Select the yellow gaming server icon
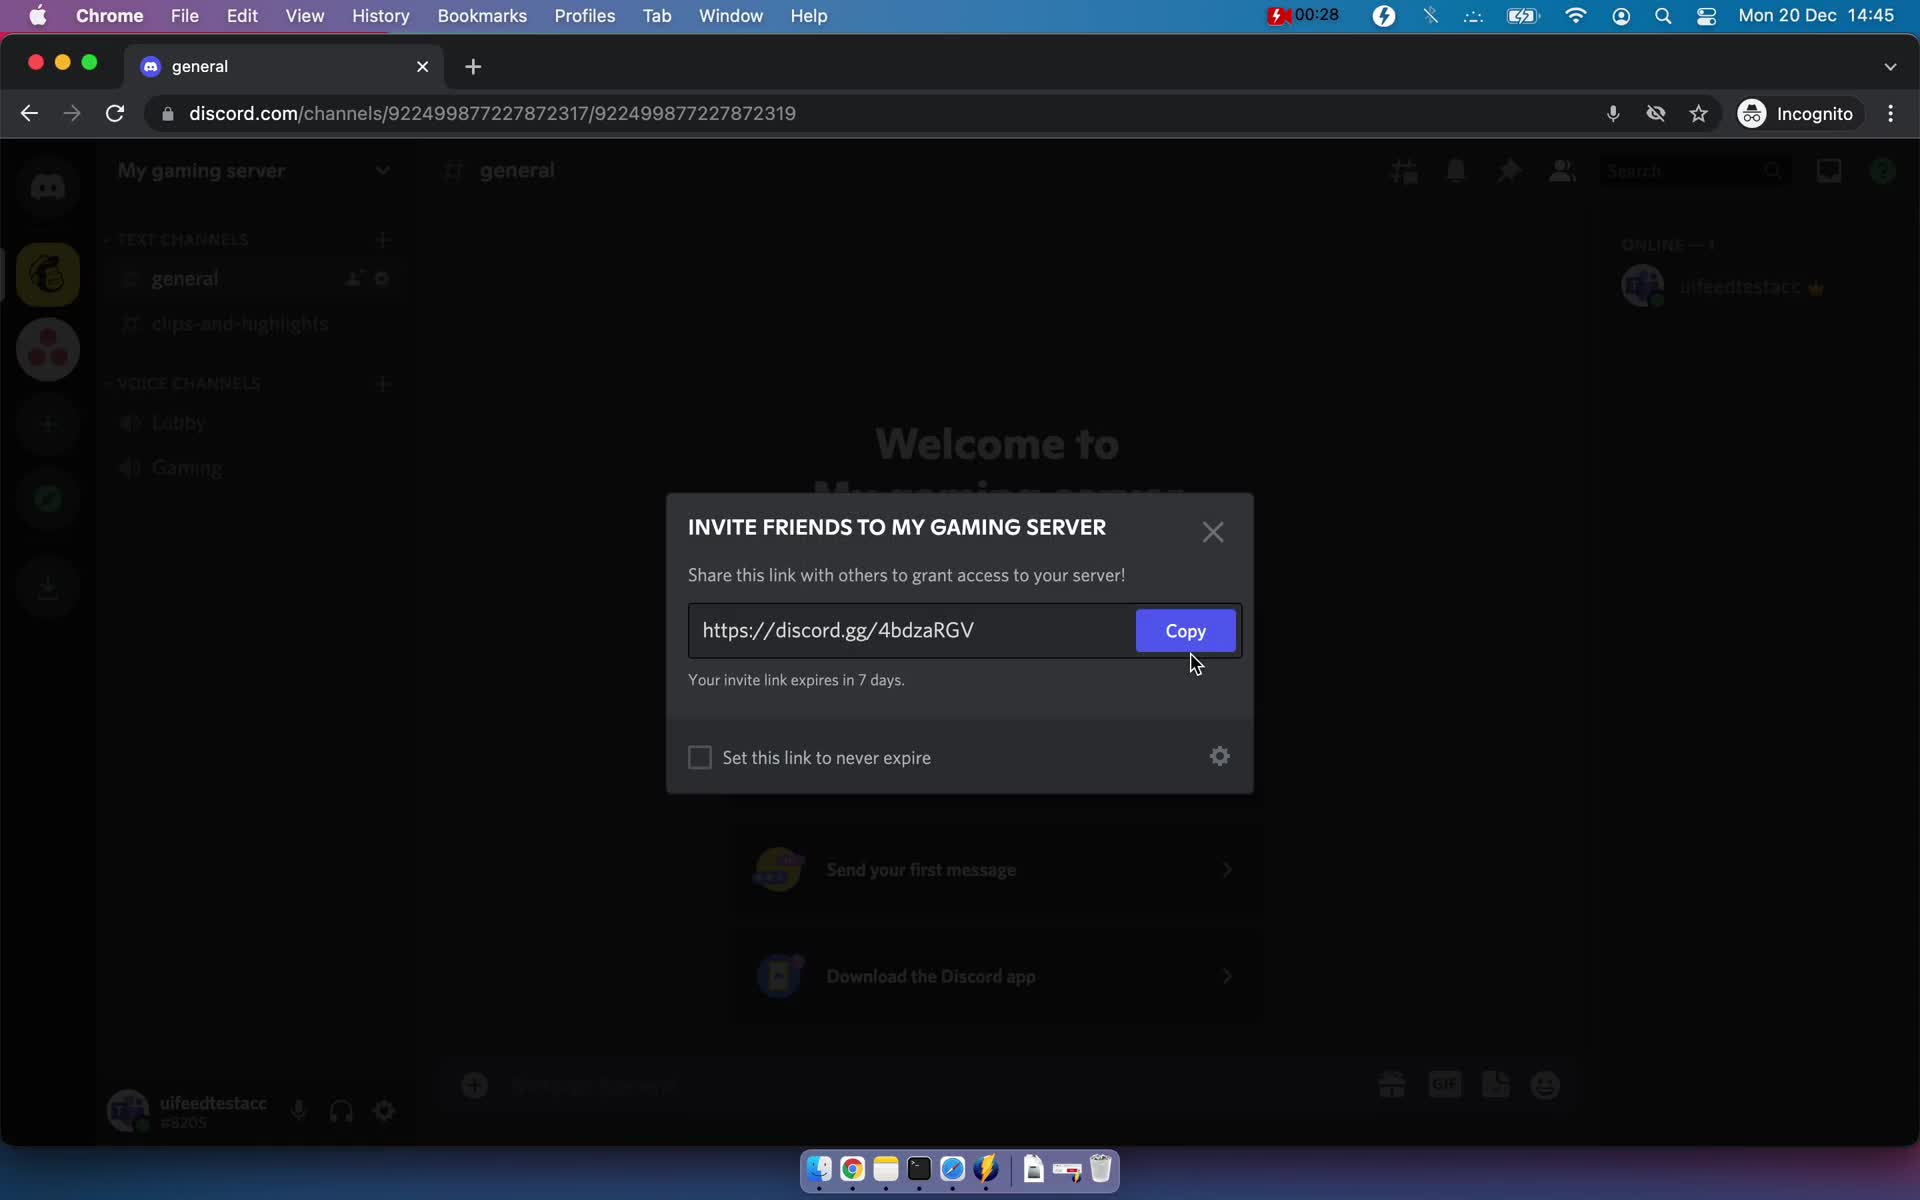 click(x=47, y=274)
